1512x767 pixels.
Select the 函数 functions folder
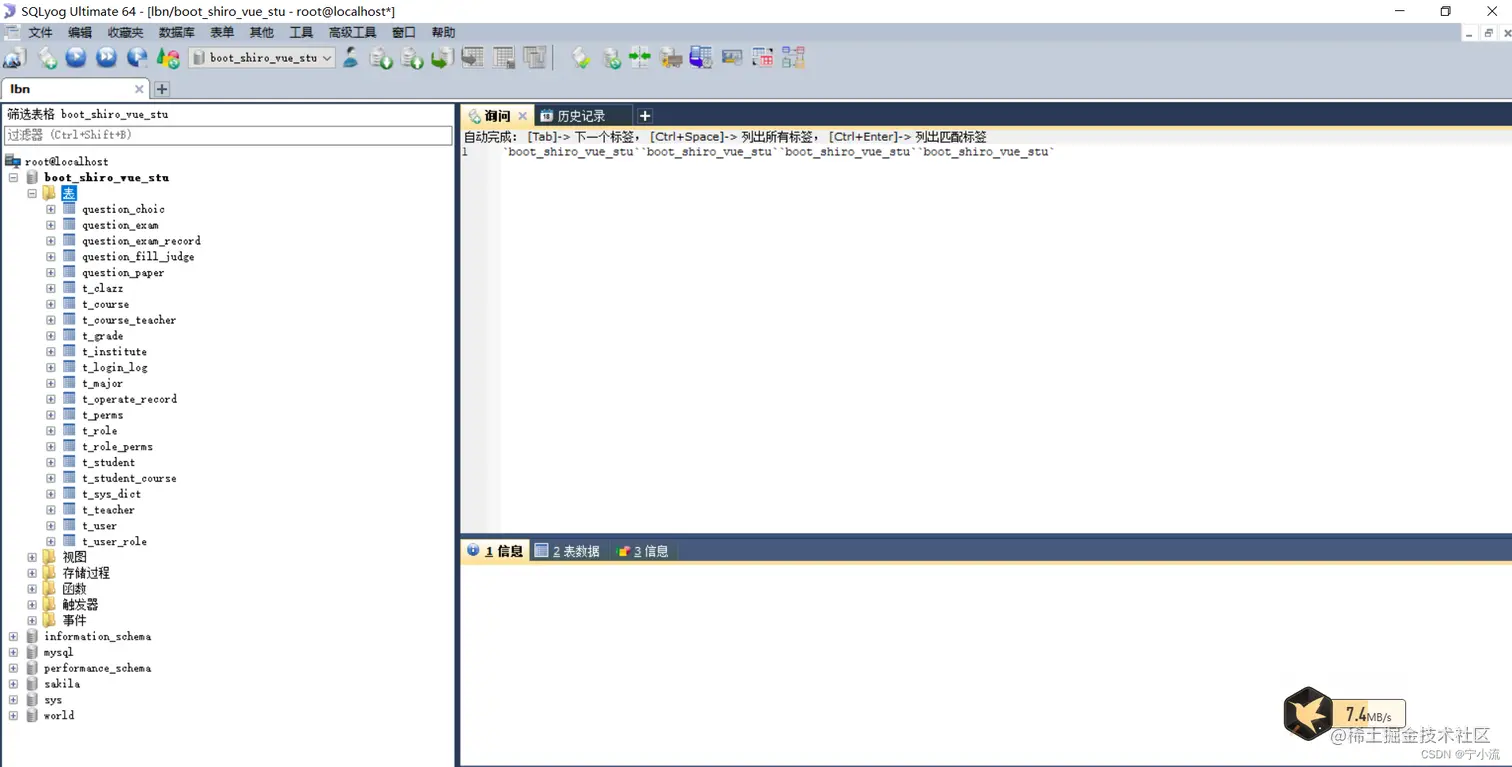coord(74,589)
